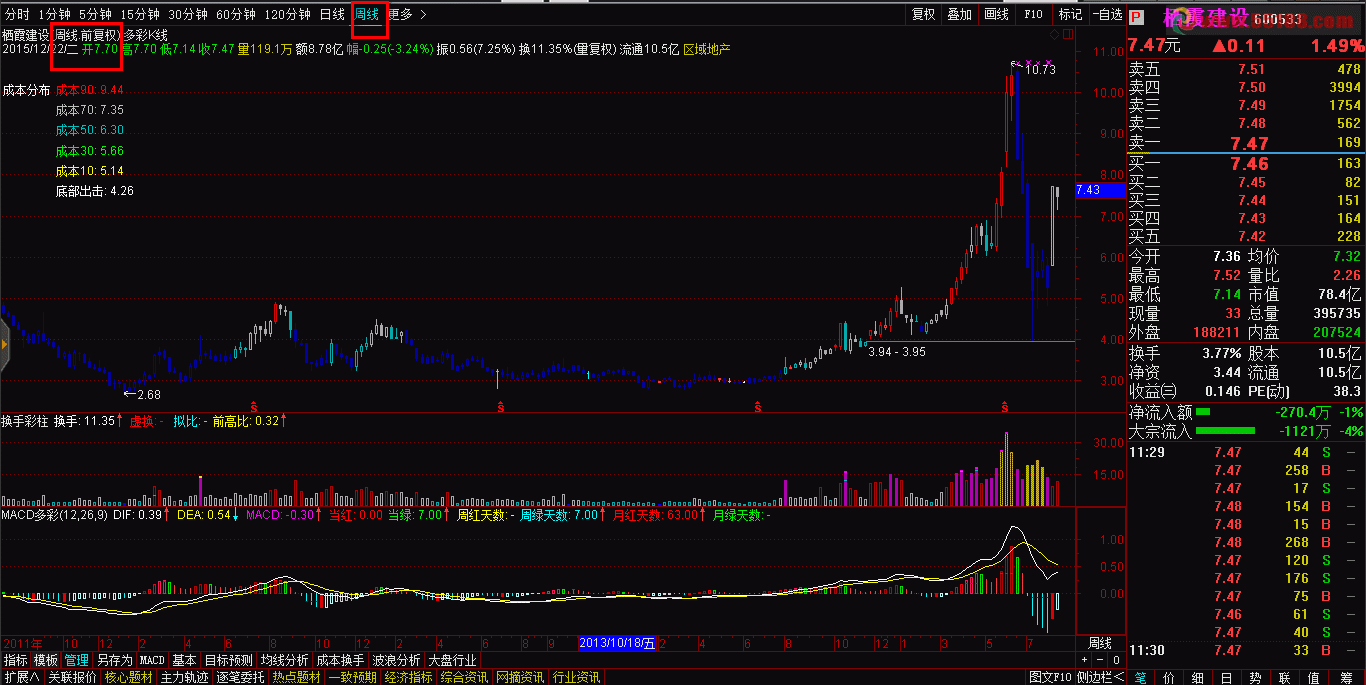Switch to the 日线 daily chart
1366x685 pixels.
point(333,14)
